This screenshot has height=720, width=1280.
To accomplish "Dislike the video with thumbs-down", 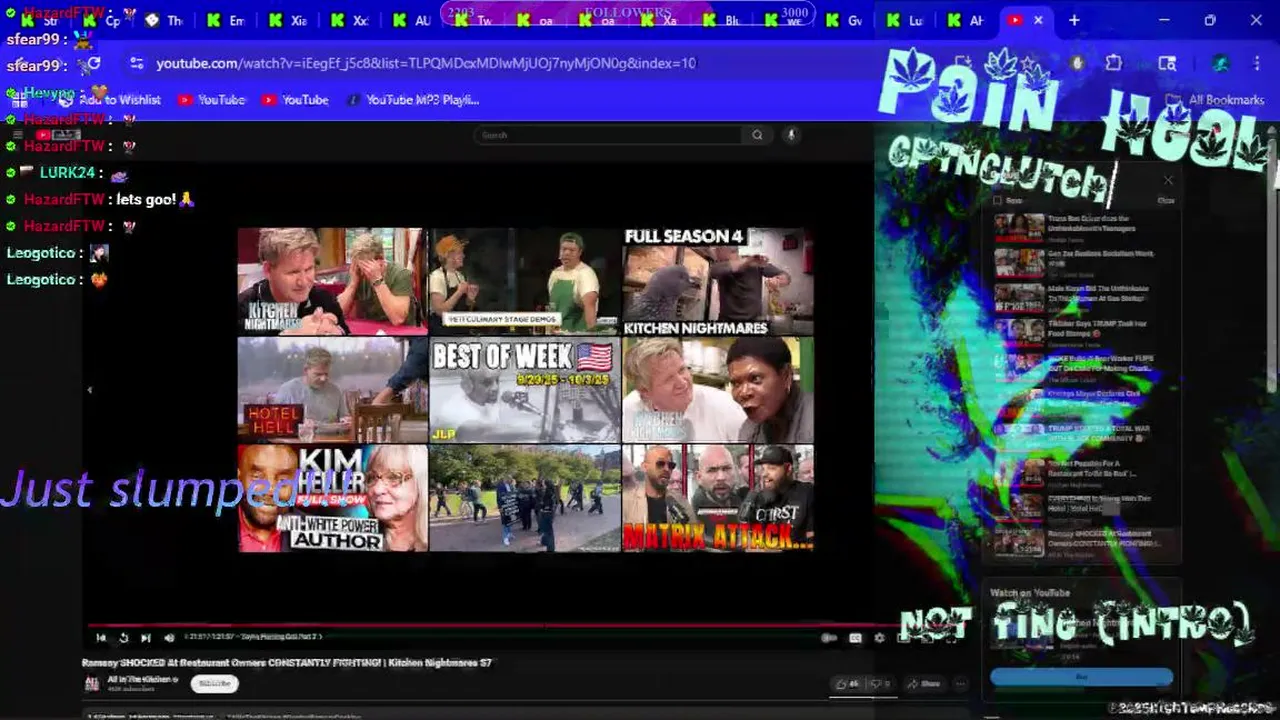I will pyautogui.click(x=880, y=684).
